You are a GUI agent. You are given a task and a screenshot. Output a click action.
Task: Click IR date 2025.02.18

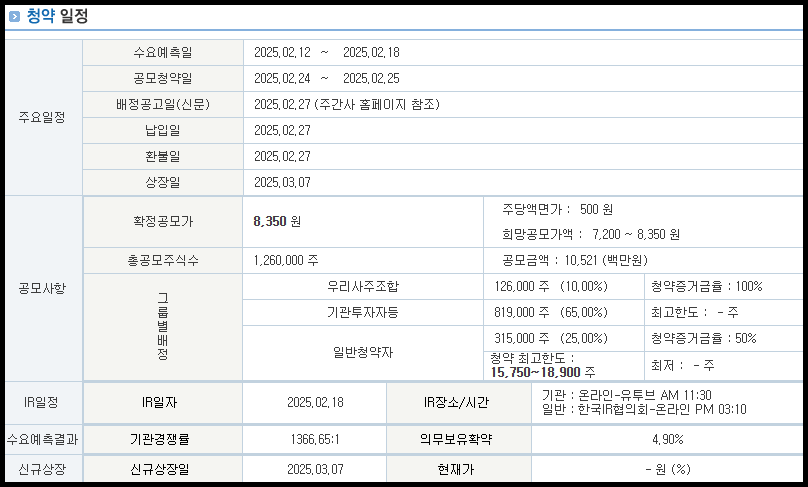(315, 402)
